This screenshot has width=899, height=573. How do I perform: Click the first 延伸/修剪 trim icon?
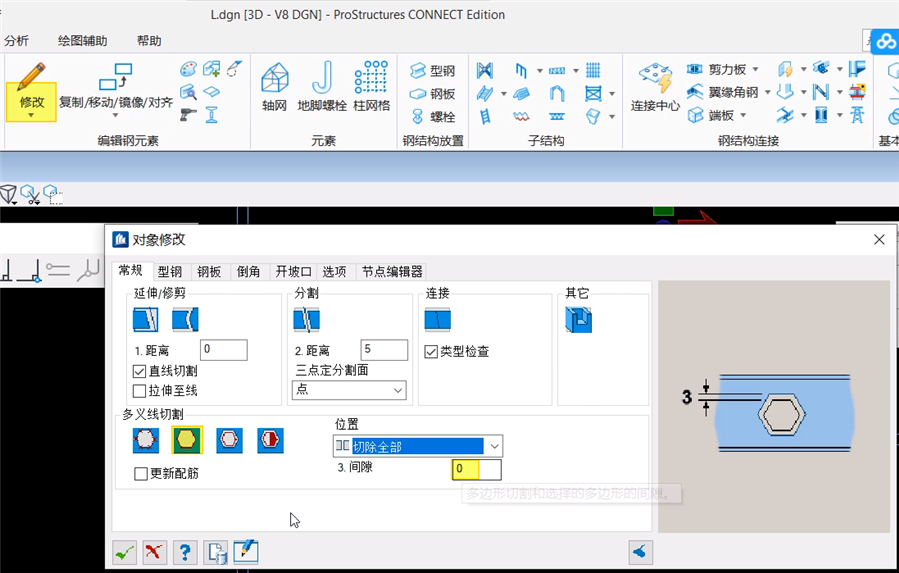click(x=146, y=319)
